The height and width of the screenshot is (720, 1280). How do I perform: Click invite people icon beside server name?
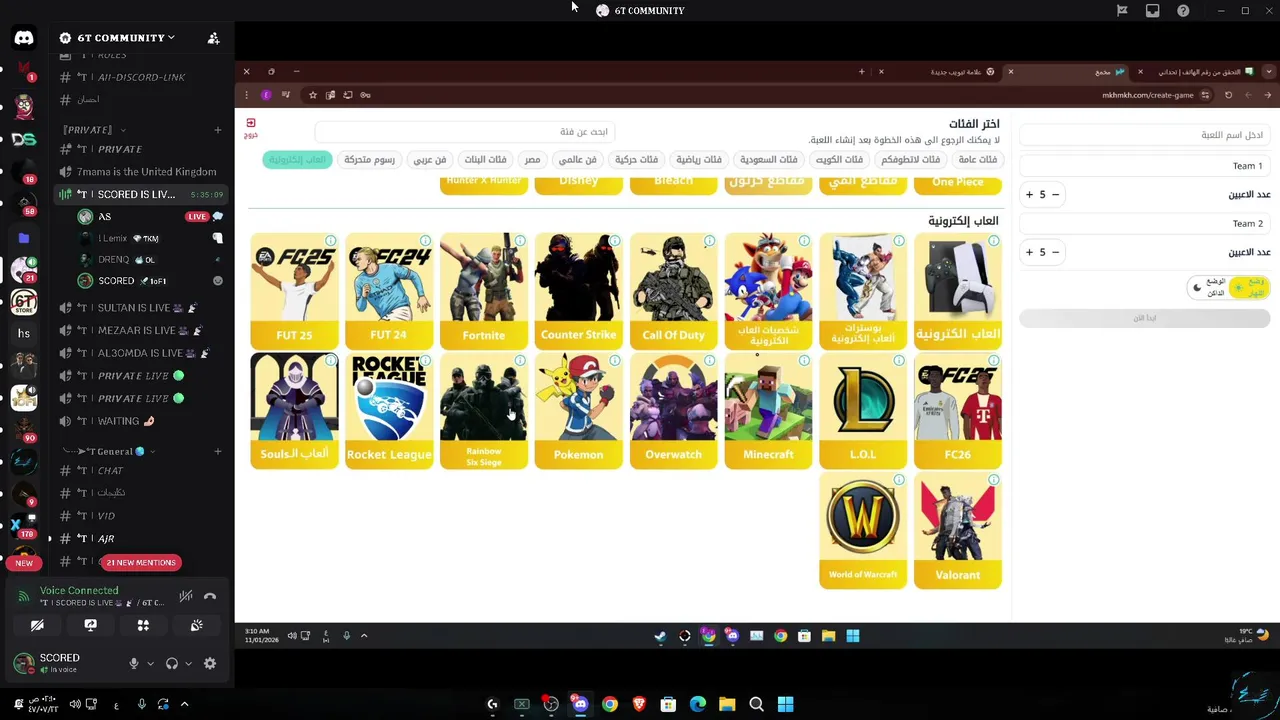click(x=213, y=38)
